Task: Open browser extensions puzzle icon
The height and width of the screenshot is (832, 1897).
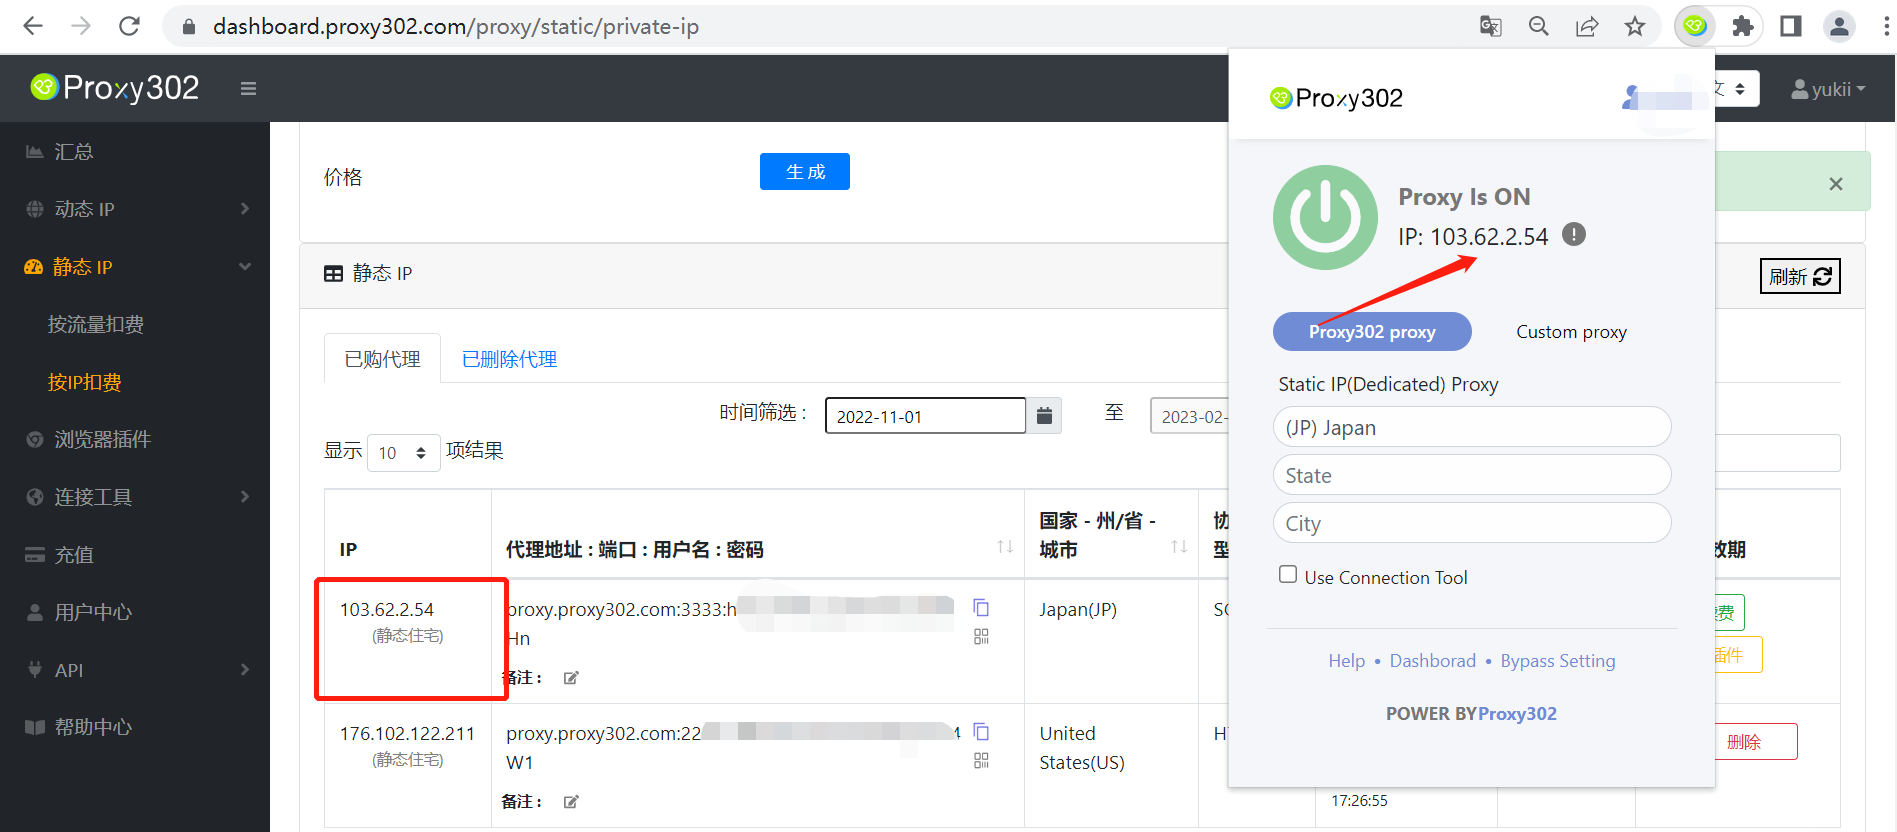Action: click(1743, 26)
